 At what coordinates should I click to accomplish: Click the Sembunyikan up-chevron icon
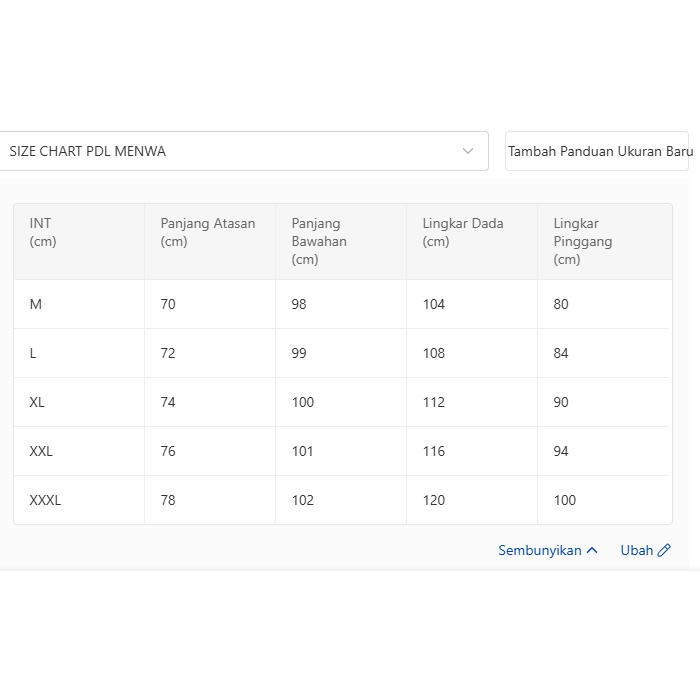click(592, 550)
